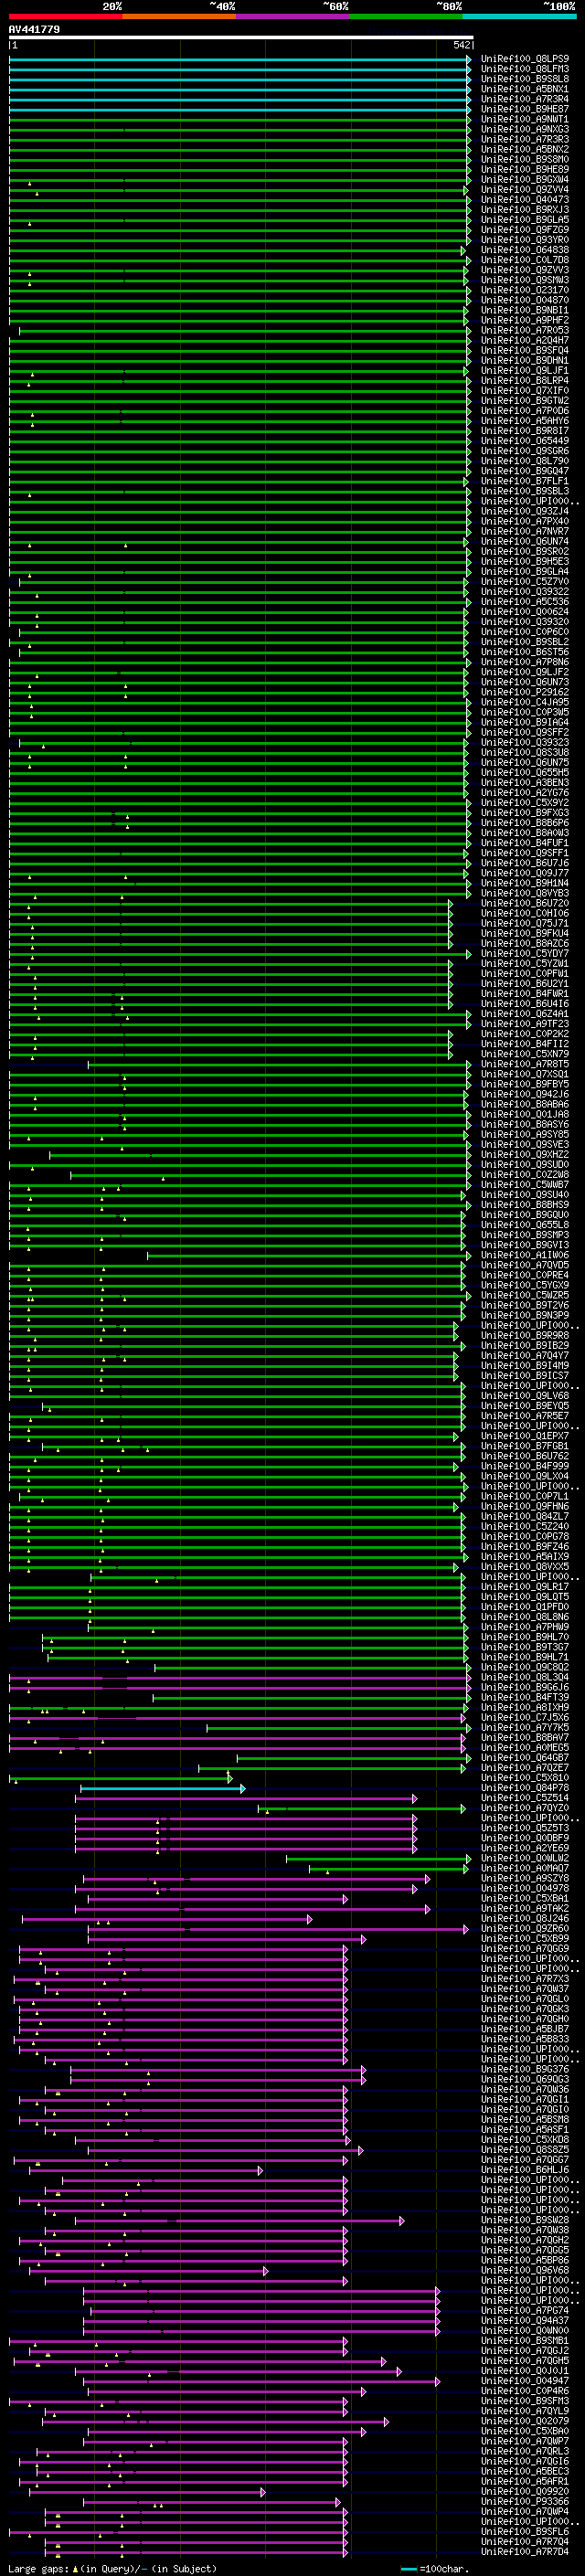
Task: Open hit UniRef100_Q8LFM3
Action: tap(525, 69)
